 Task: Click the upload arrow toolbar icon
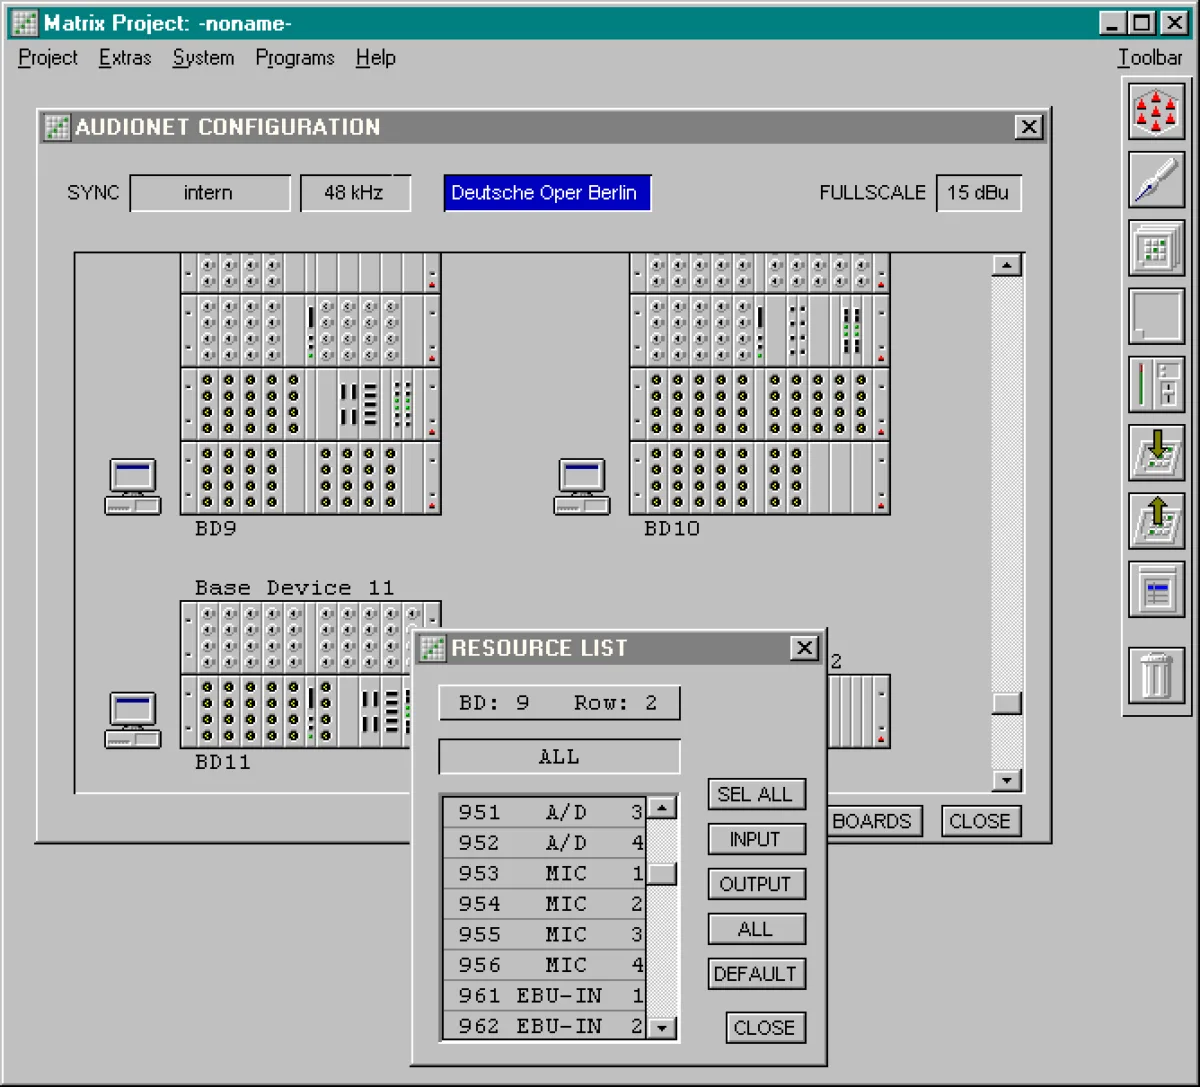1156,521
